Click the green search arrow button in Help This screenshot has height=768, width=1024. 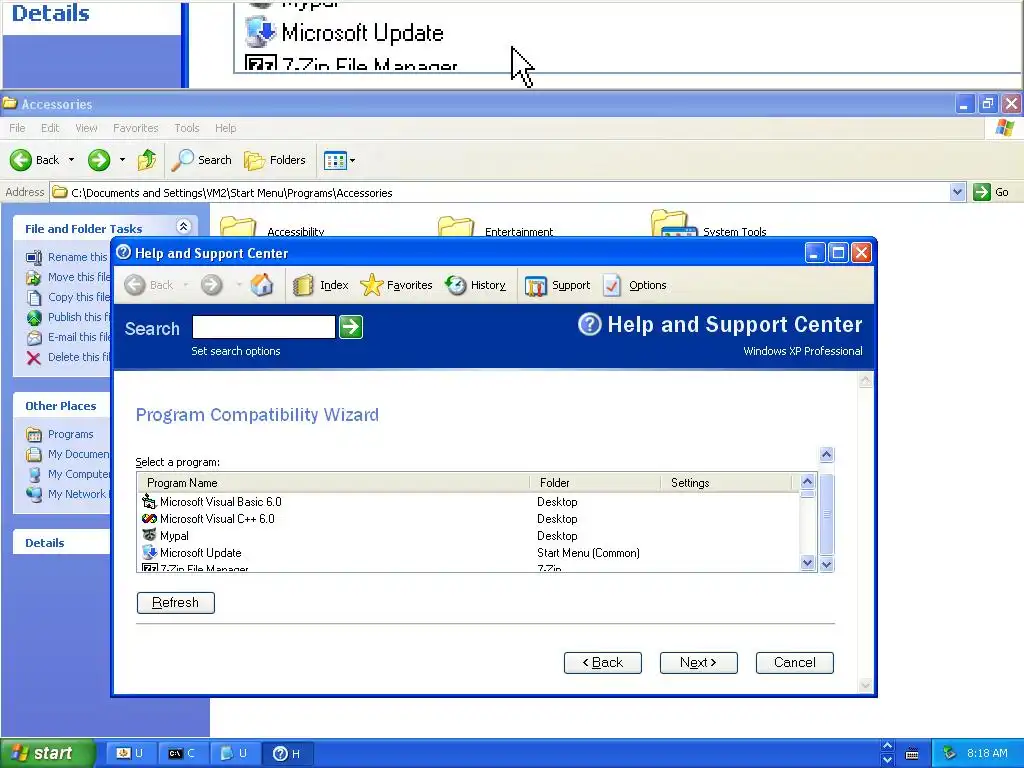click(x=351, y=327)
